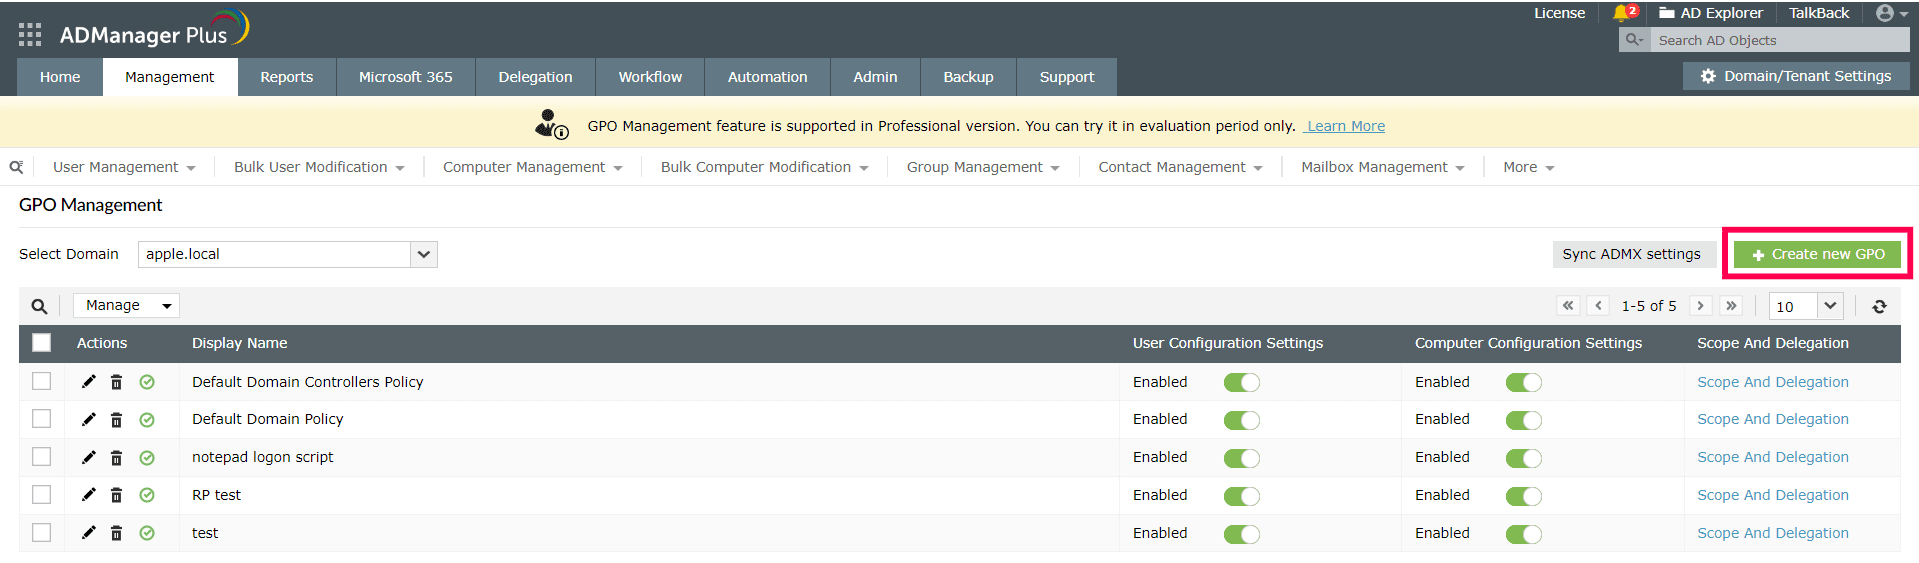The width and height of the screenshot is (1919, 563).
Task: Open the notifications bell icon
Action: (1622, 13)
